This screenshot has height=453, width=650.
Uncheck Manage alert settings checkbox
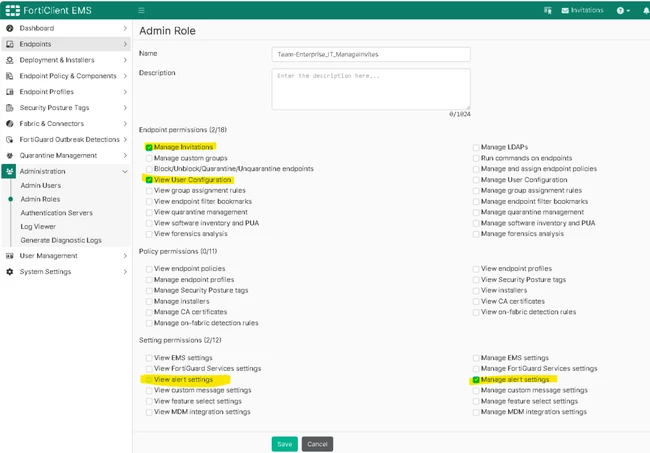pos(476,380)
